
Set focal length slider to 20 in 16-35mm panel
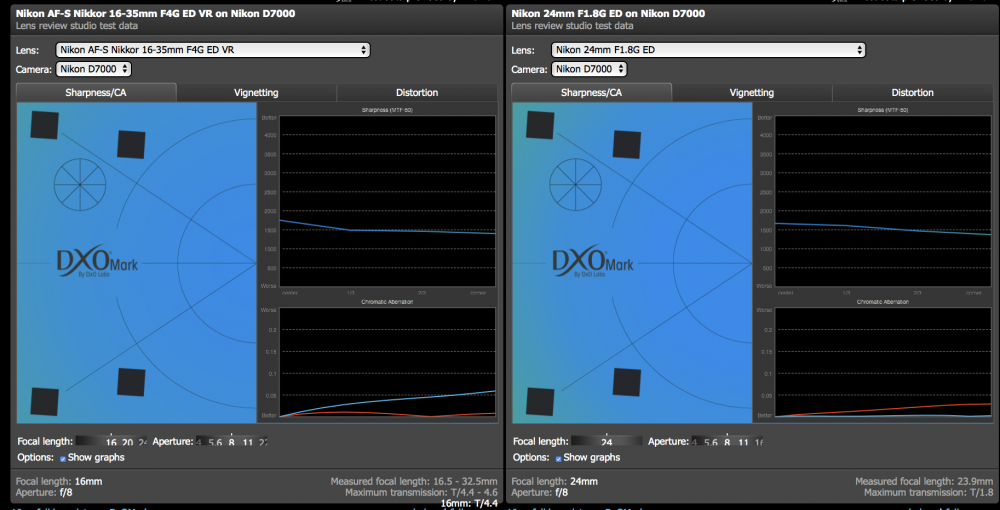point(128,442)
